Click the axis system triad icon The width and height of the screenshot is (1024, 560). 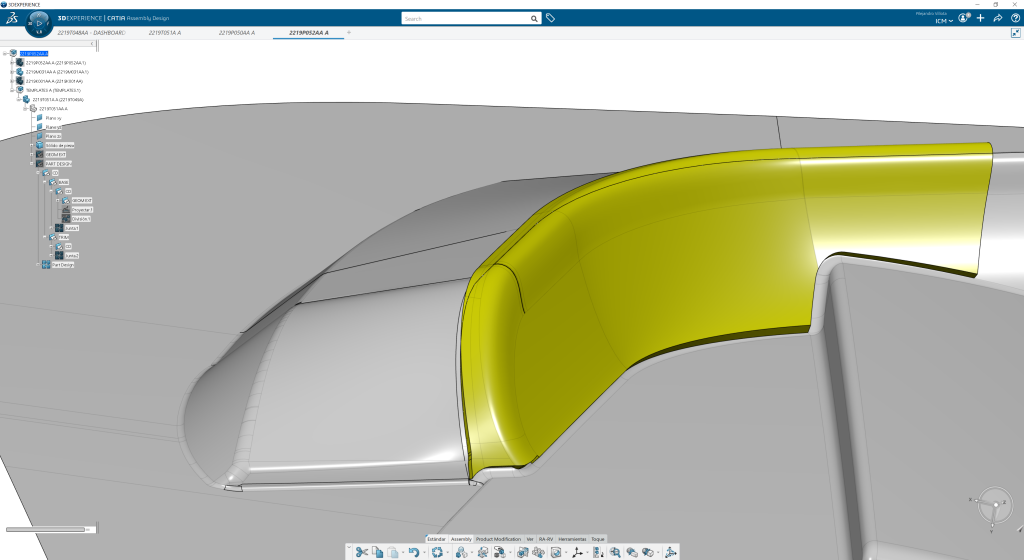(577, 552)
